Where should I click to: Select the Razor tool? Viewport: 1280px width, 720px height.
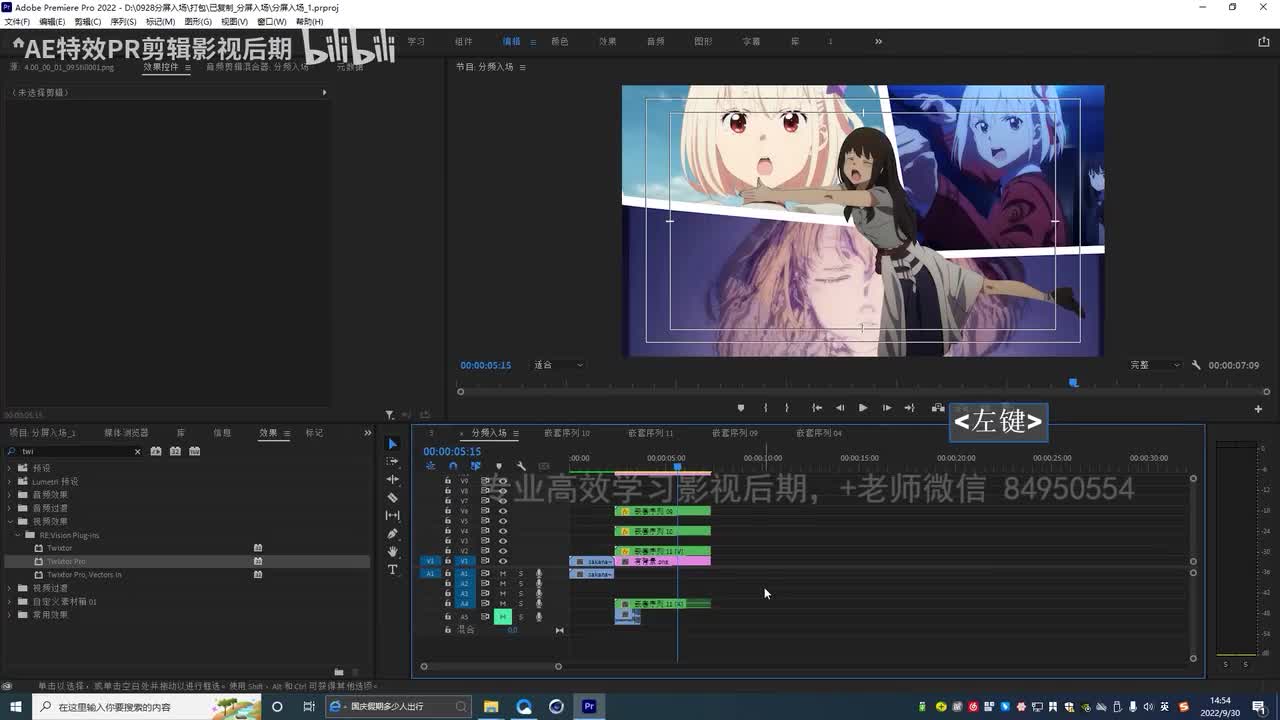tap(392, 497)
